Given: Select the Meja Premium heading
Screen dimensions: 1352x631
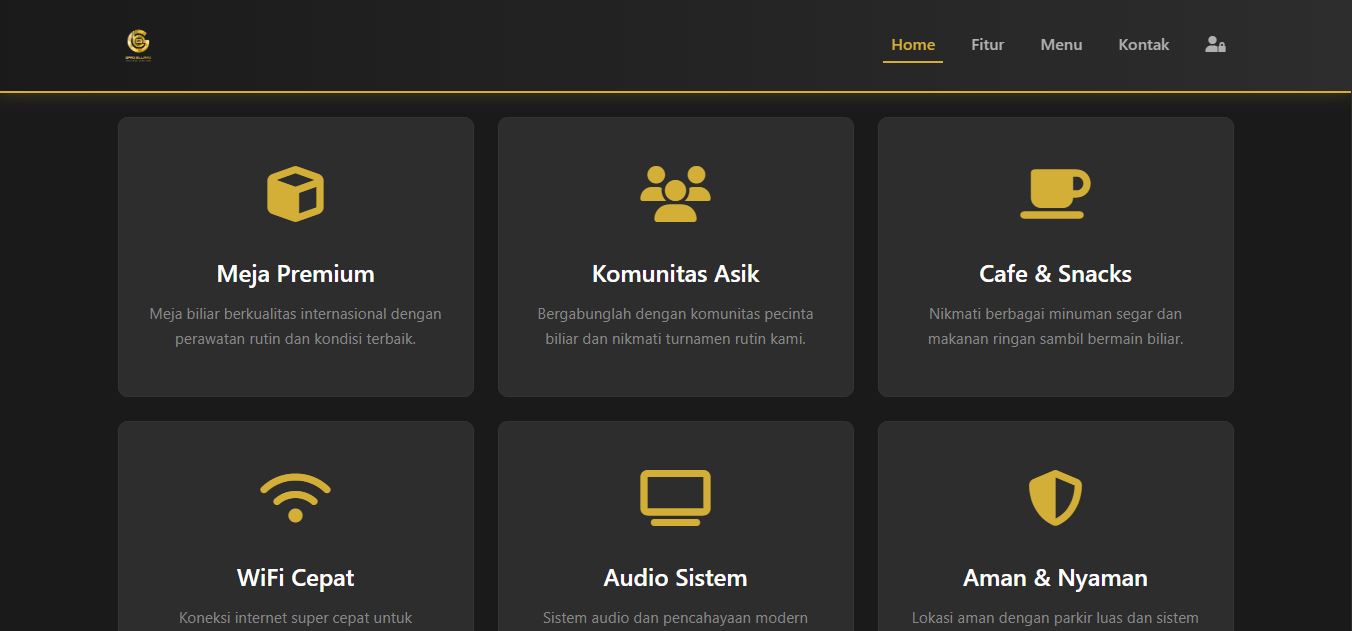Looking at the screenshot, I should pyautogui.click(x=295, y=274).
